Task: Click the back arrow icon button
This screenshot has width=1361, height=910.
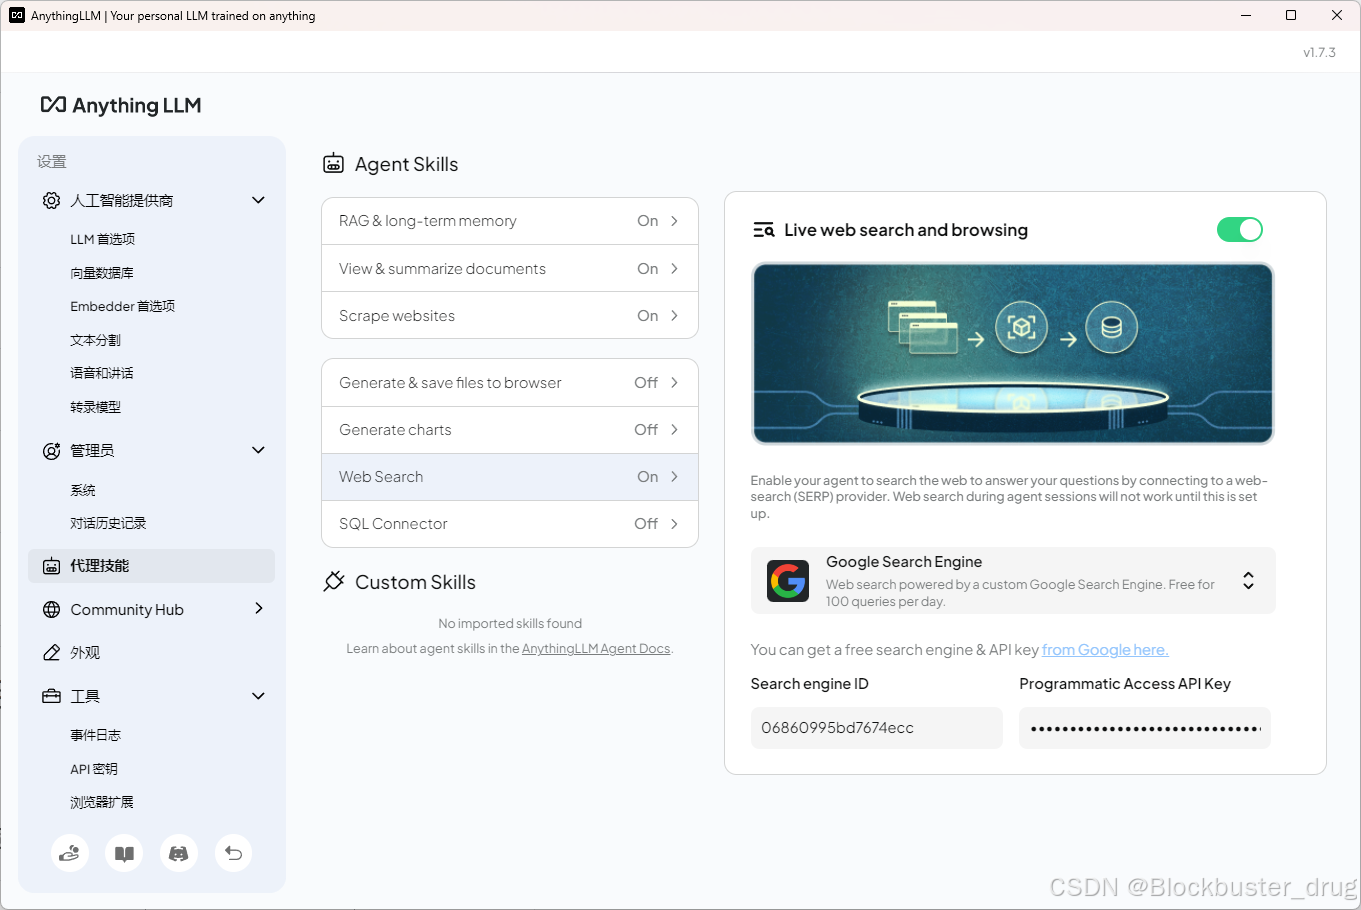Action: coord(233,853)
